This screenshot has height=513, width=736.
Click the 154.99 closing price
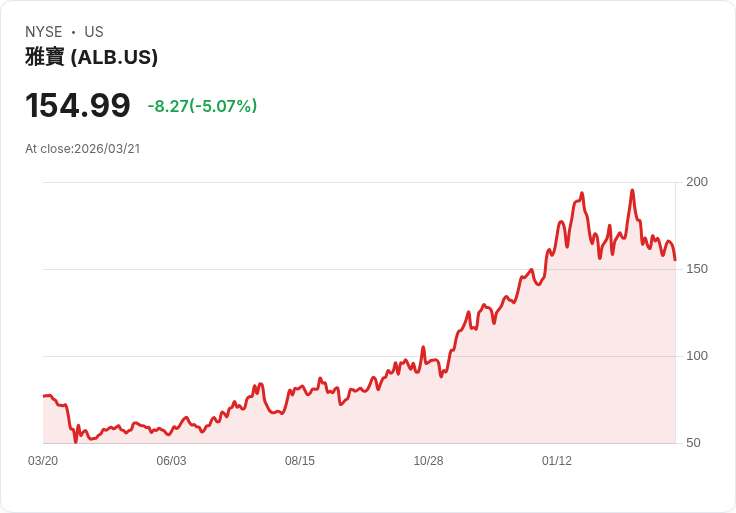point(78,106)
